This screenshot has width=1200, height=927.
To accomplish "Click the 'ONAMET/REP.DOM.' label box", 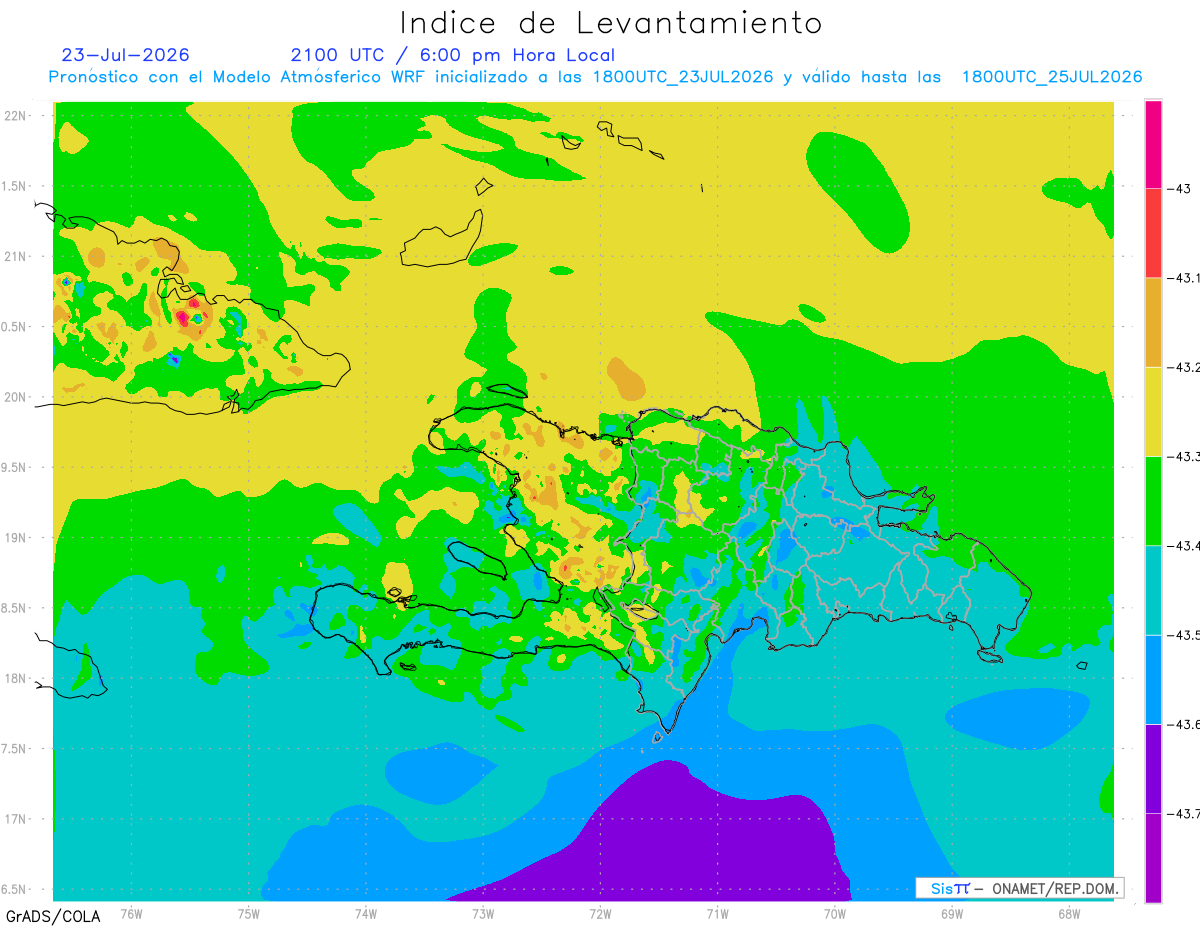I will pyautogui.click(x=1020, y=888).
